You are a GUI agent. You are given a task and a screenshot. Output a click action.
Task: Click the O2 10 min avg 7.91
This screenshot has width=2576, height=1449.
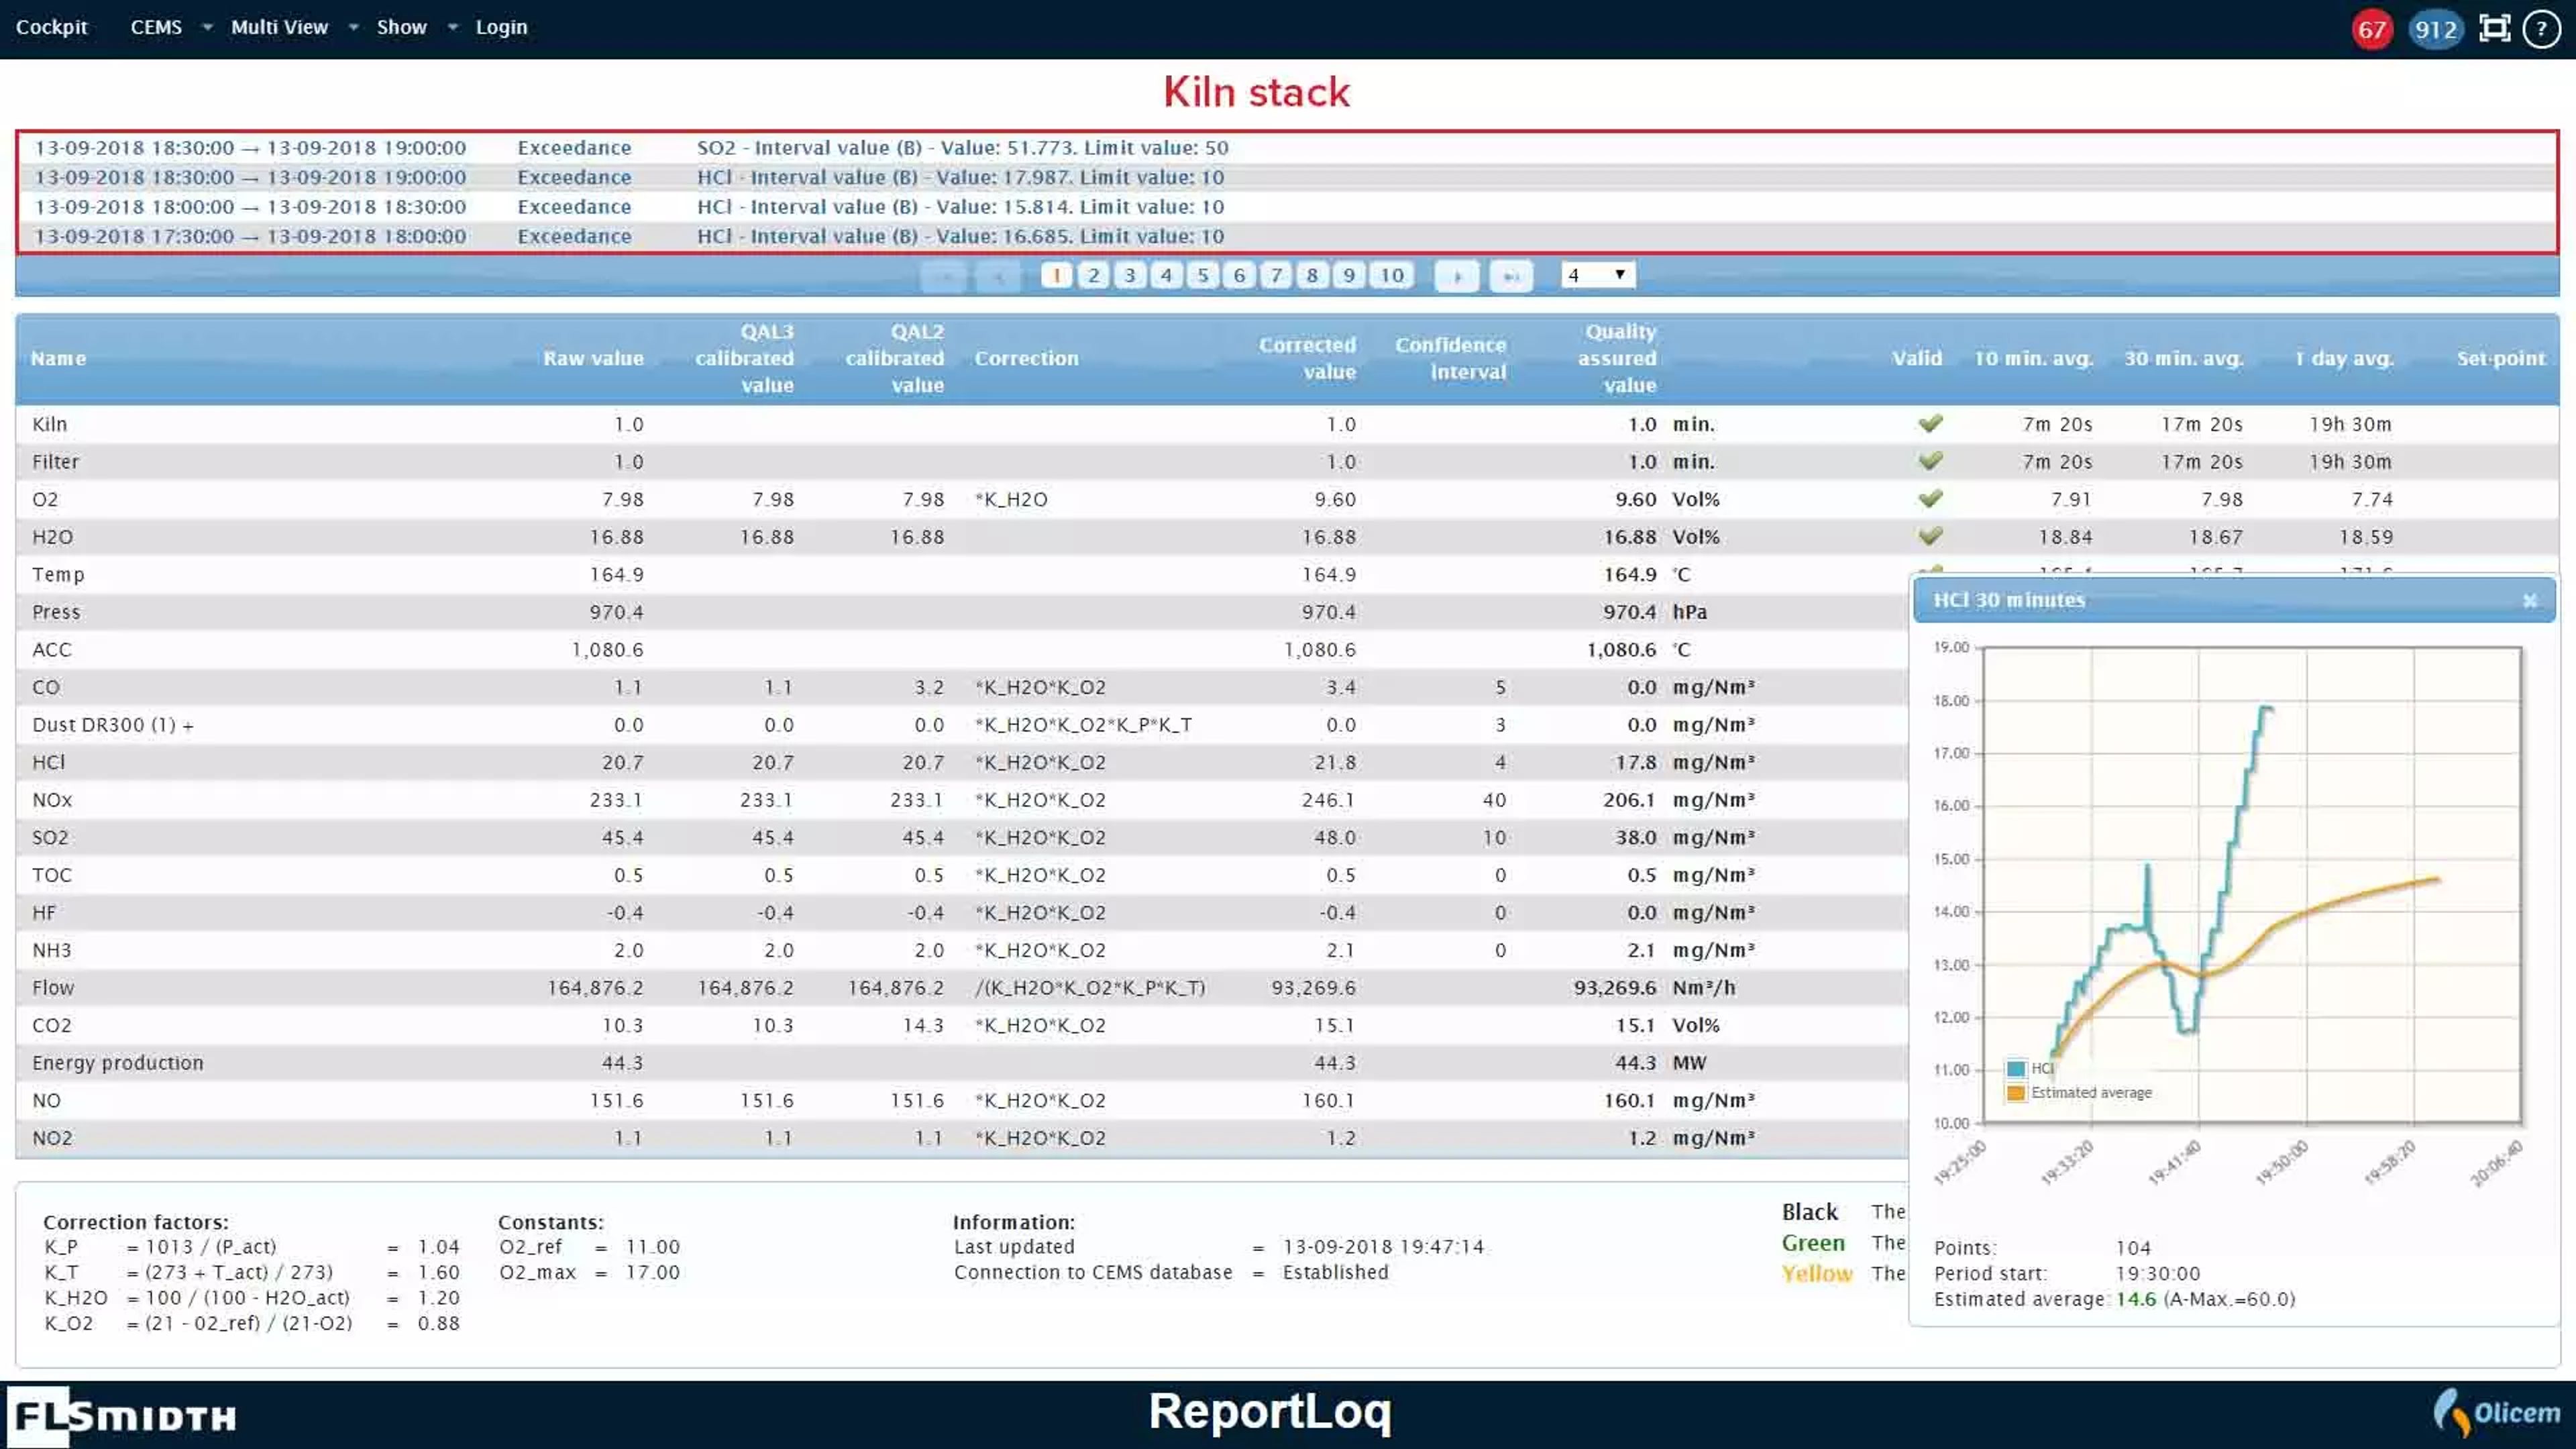point(2071,499)
